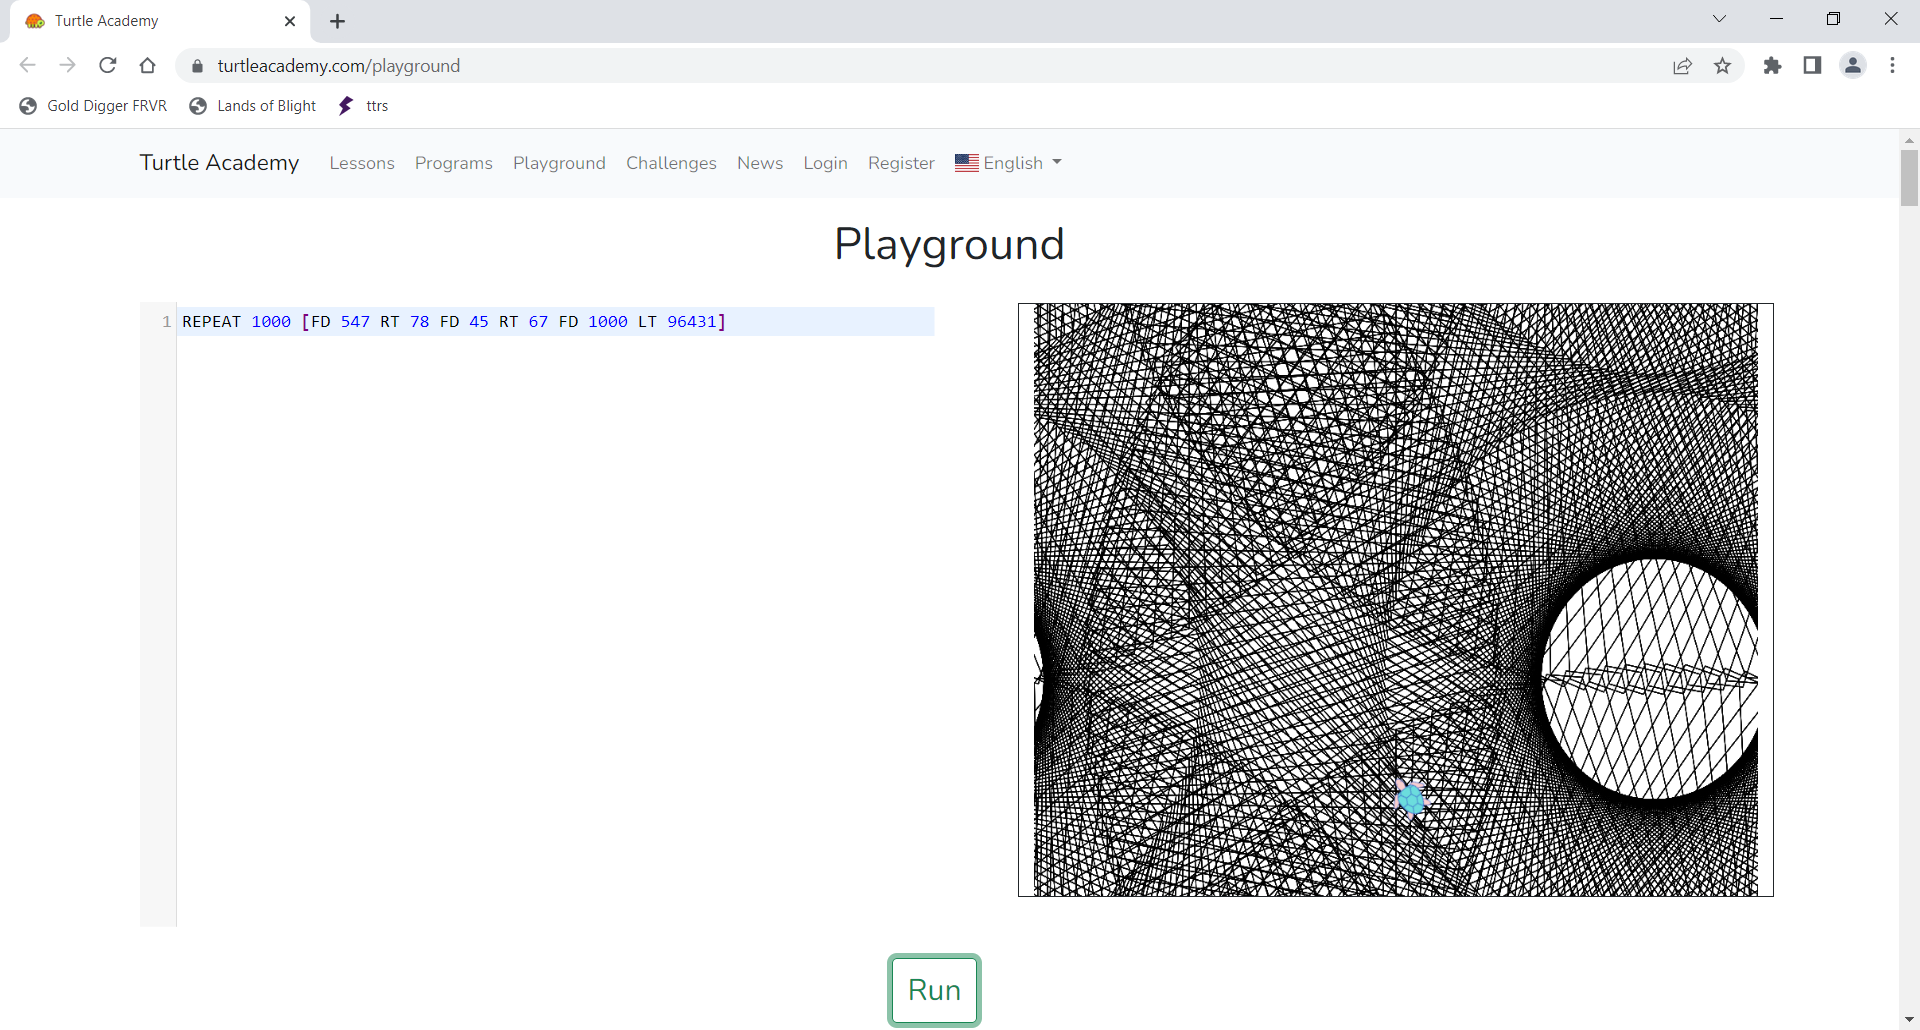Open Chrome three-dot menu
Viewport: 1920px width, 1030px height.
point(1892,66)
